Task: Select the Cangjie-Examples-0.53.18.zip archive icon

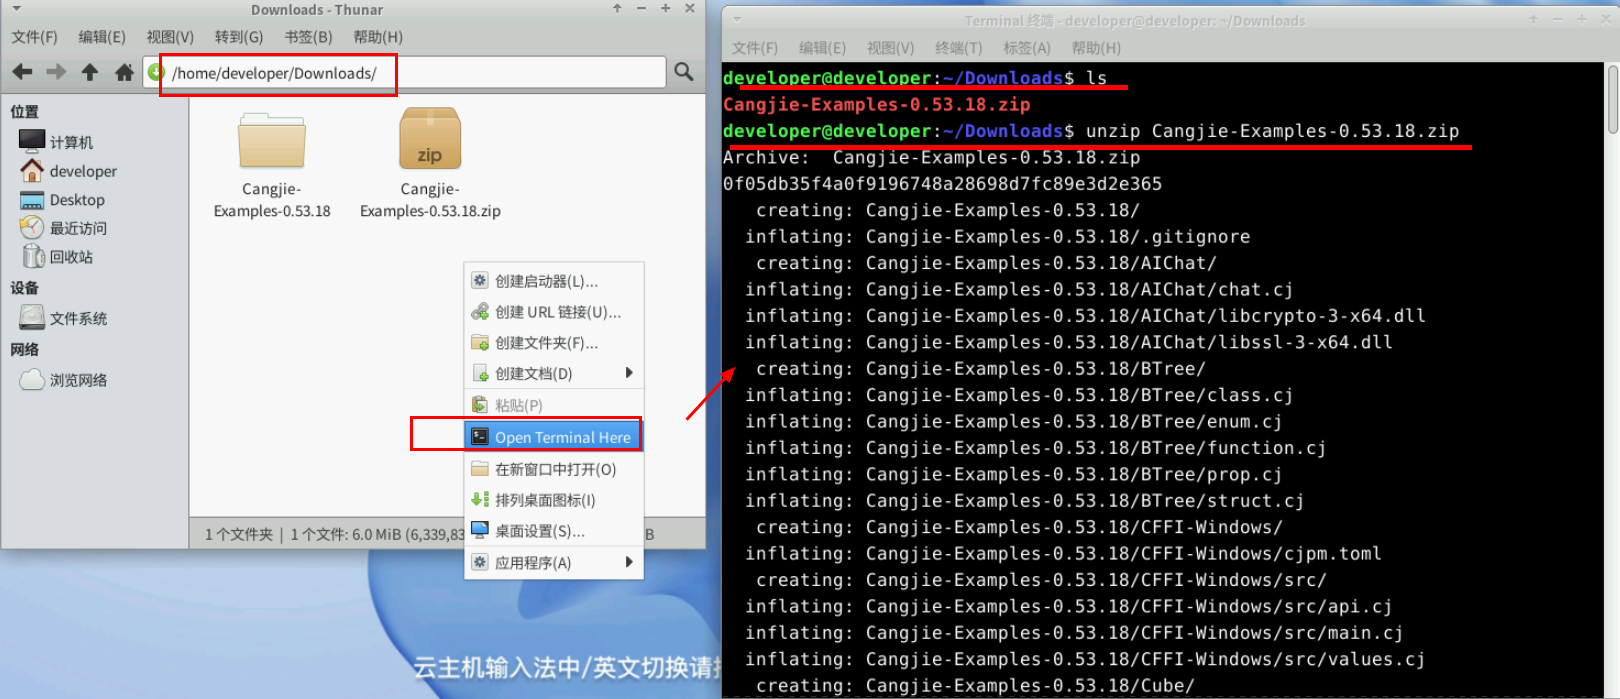Action: [430, 139]
